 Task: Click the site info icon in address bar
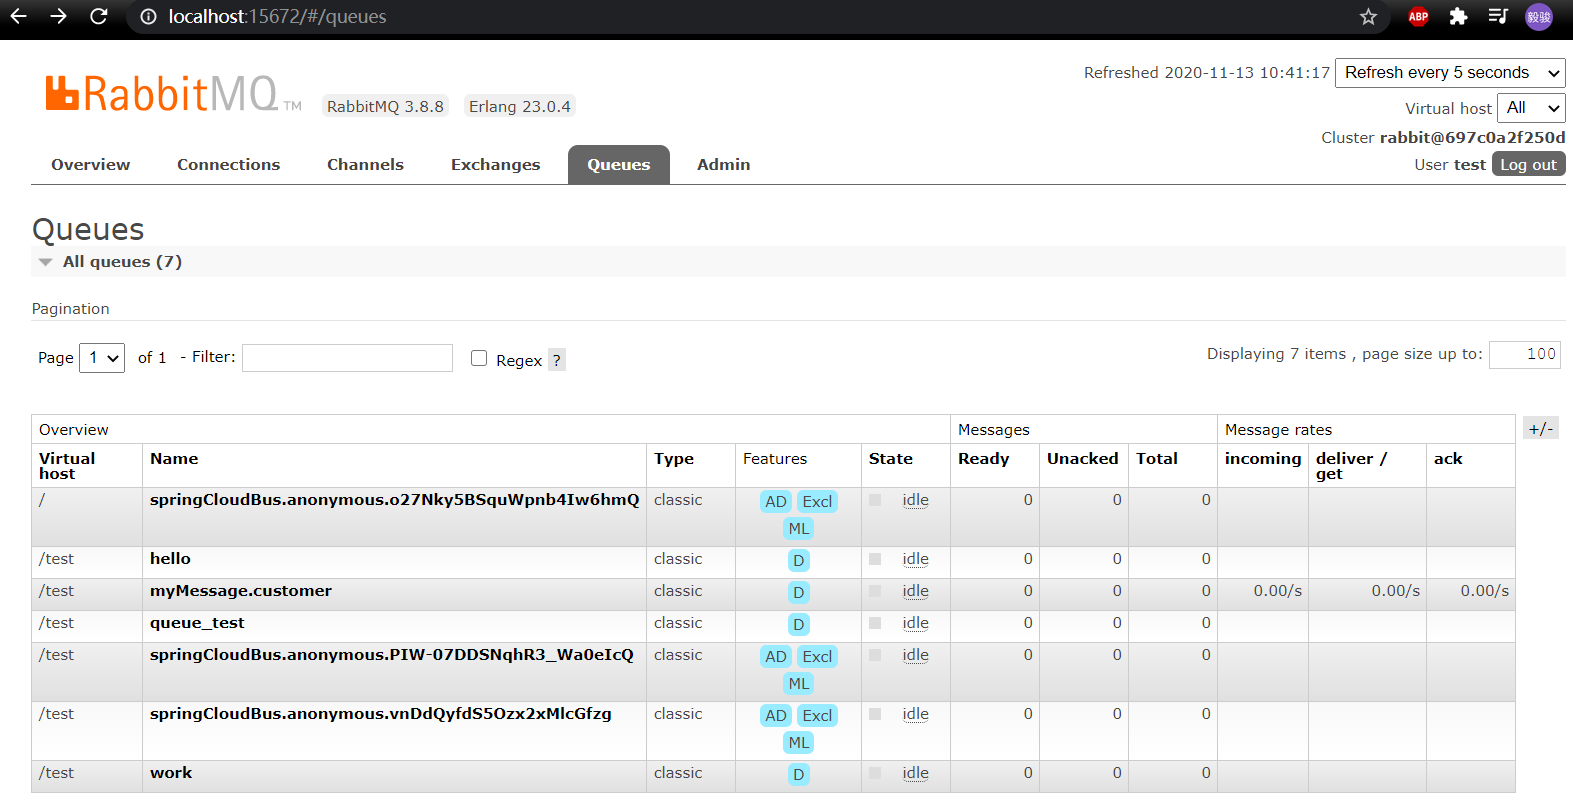(x=148, y=16)
